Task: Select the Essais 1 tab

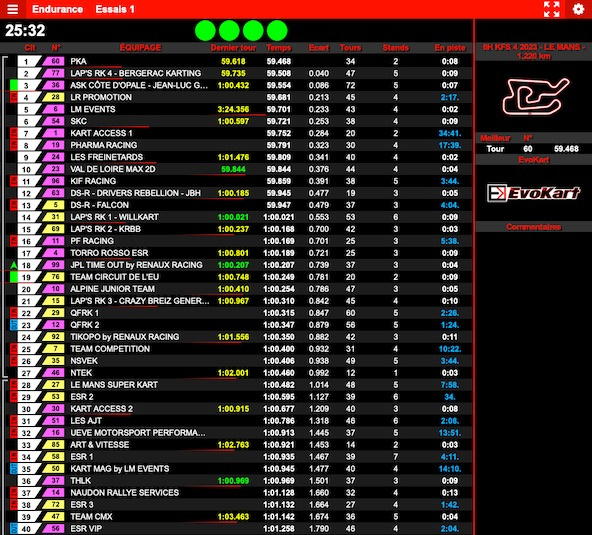Action: (x=115, y=9)
